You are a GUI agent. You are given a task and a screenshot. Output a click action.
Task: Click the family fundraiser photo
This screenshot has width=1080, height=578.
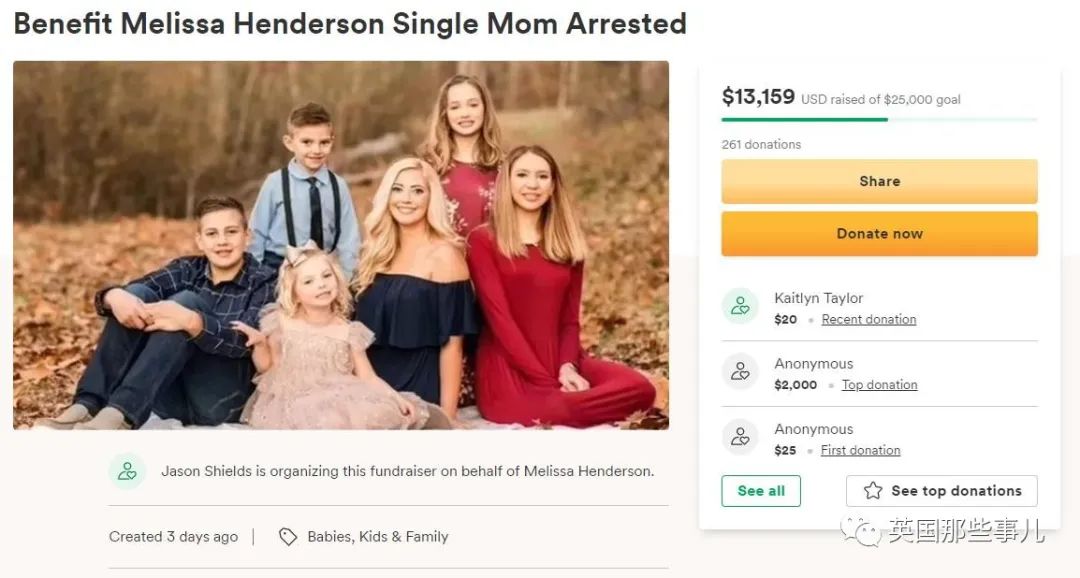tap(340, 245)
